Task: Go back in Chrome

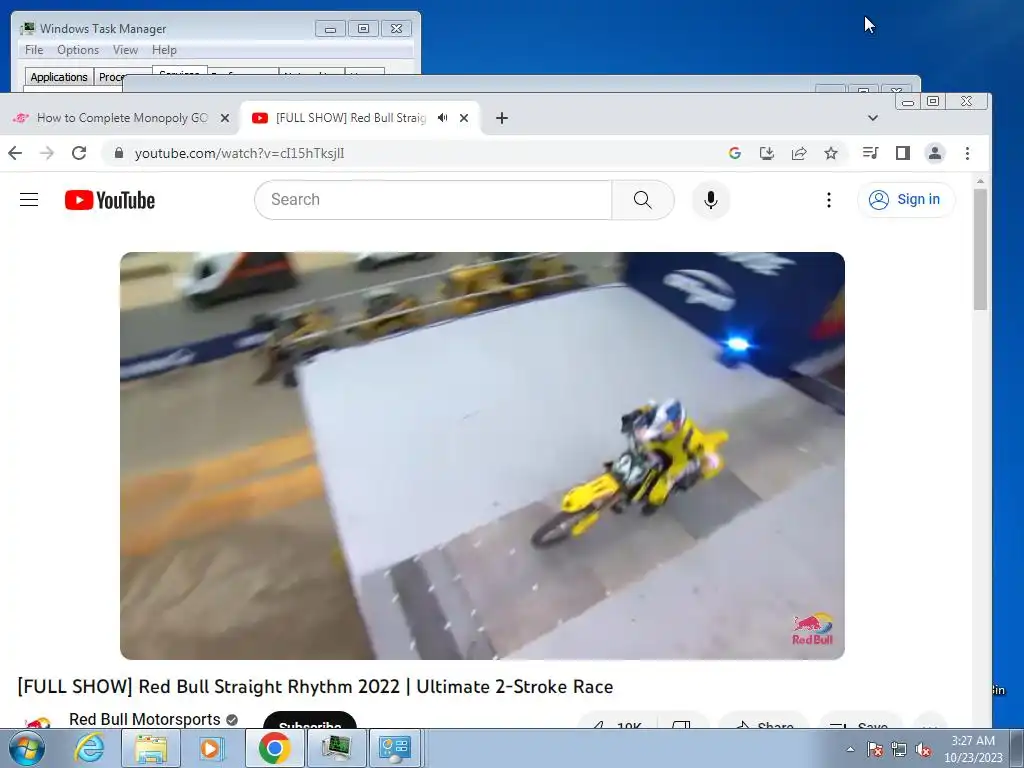Action: (15, 153)
